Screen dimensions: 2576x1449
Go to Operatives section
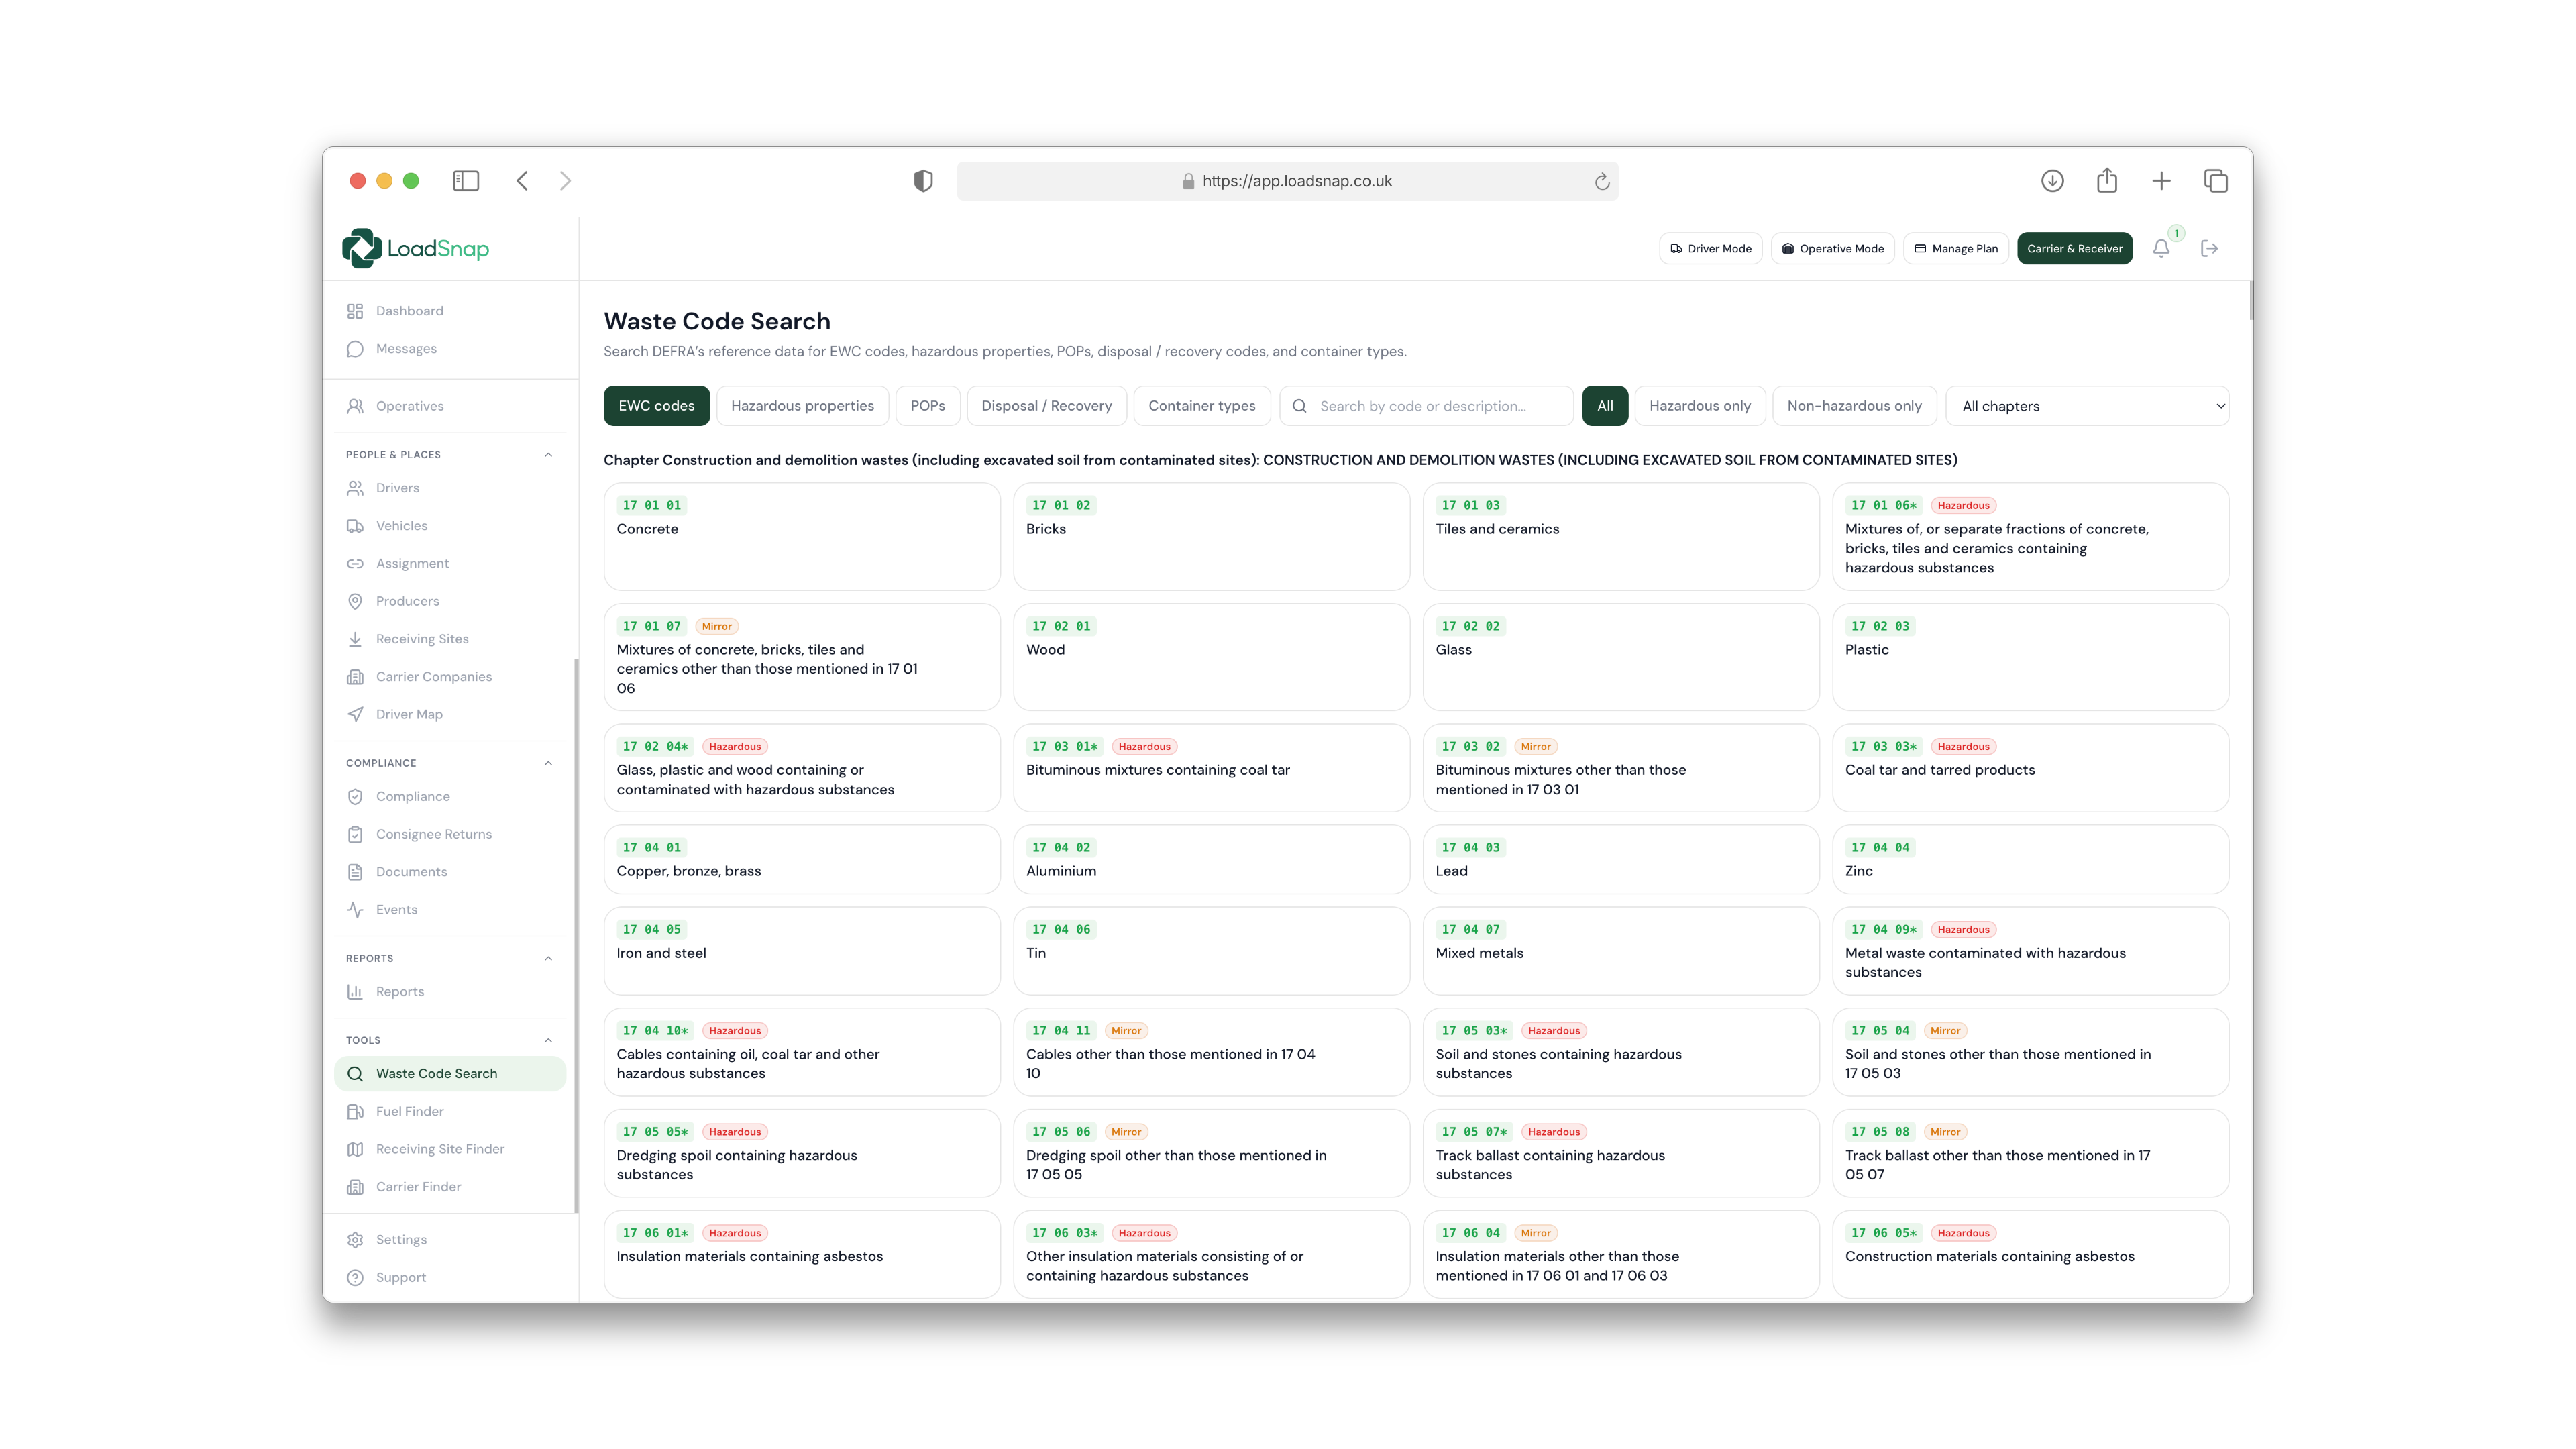coord(450,406)
